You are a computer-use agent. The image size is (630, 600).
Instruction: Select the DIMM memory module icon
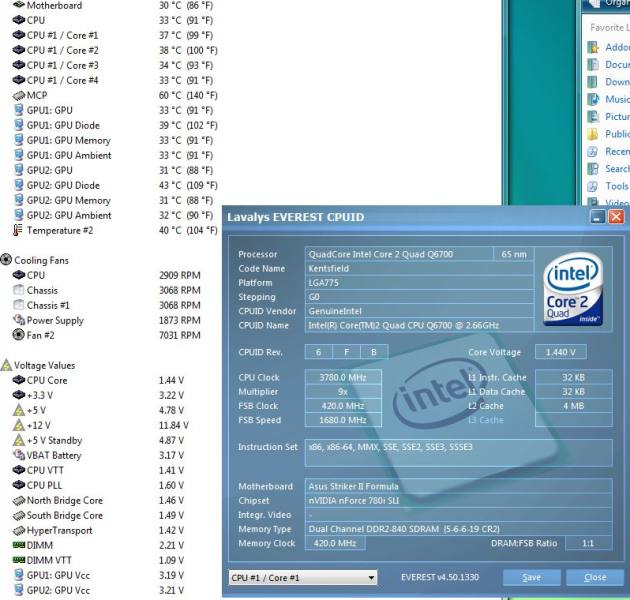click(x=18, y=545)
